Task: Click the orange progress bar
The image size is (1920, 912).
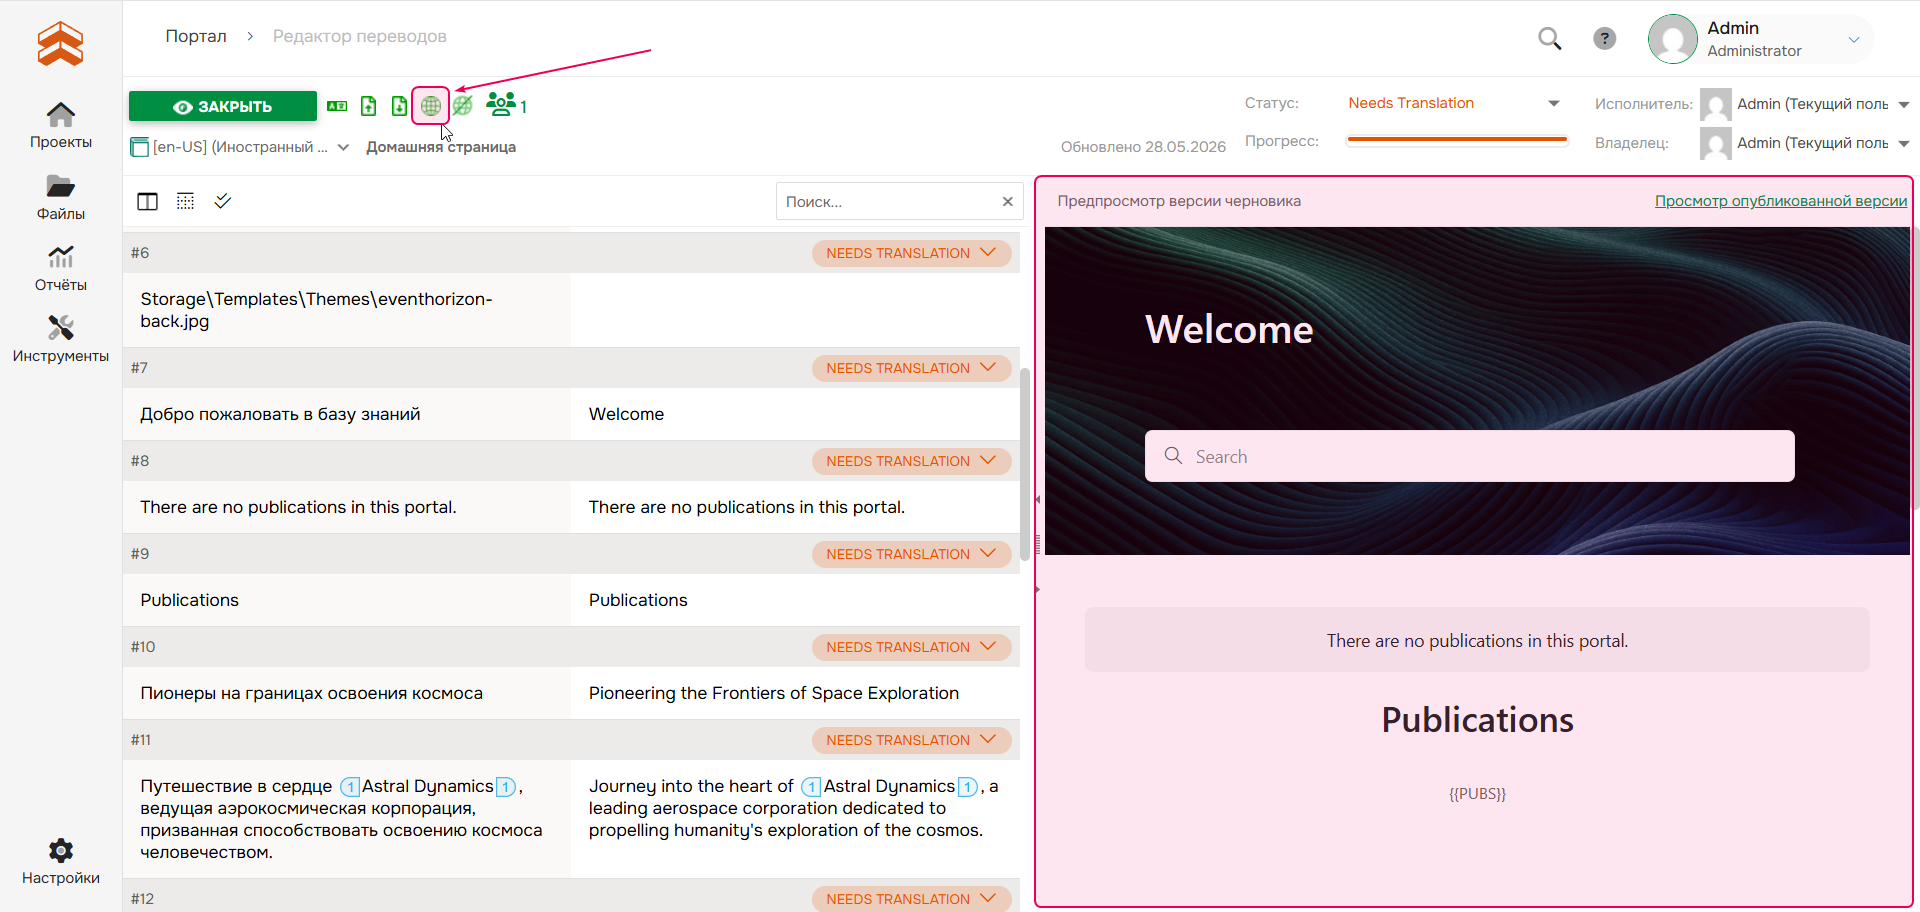Action: pyautogui.click(x=1457, y=140)
